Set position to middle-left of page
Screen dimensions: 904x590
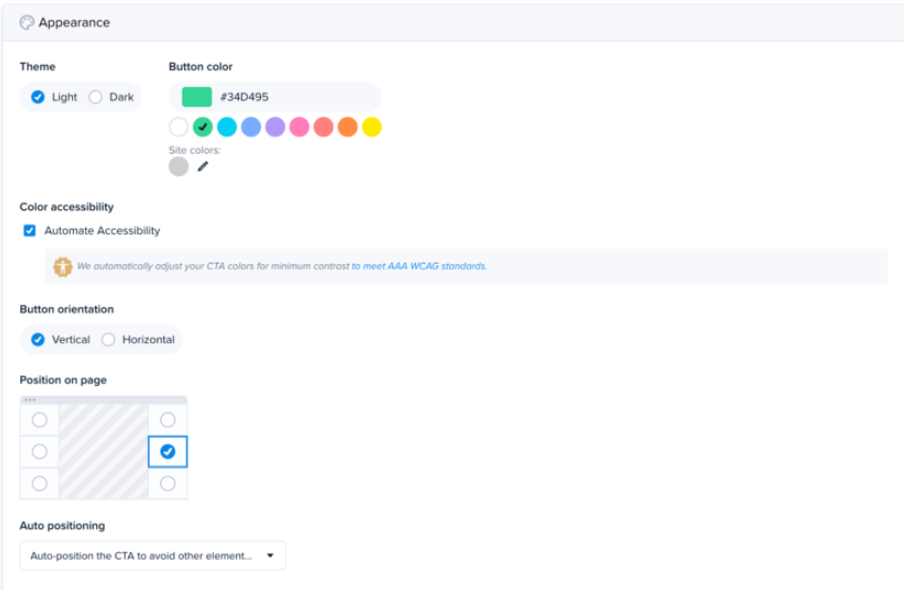(x=39, y=452)
